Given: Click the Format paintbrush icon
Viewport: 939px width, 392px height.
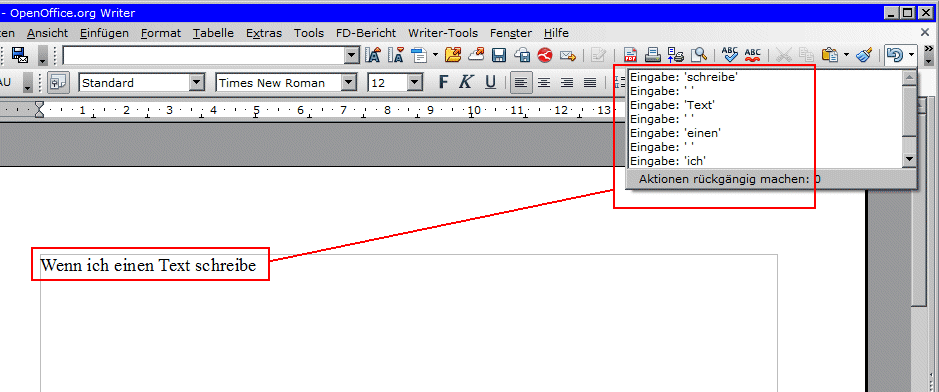Looking at the screenshot, I should tap(864, 56).
